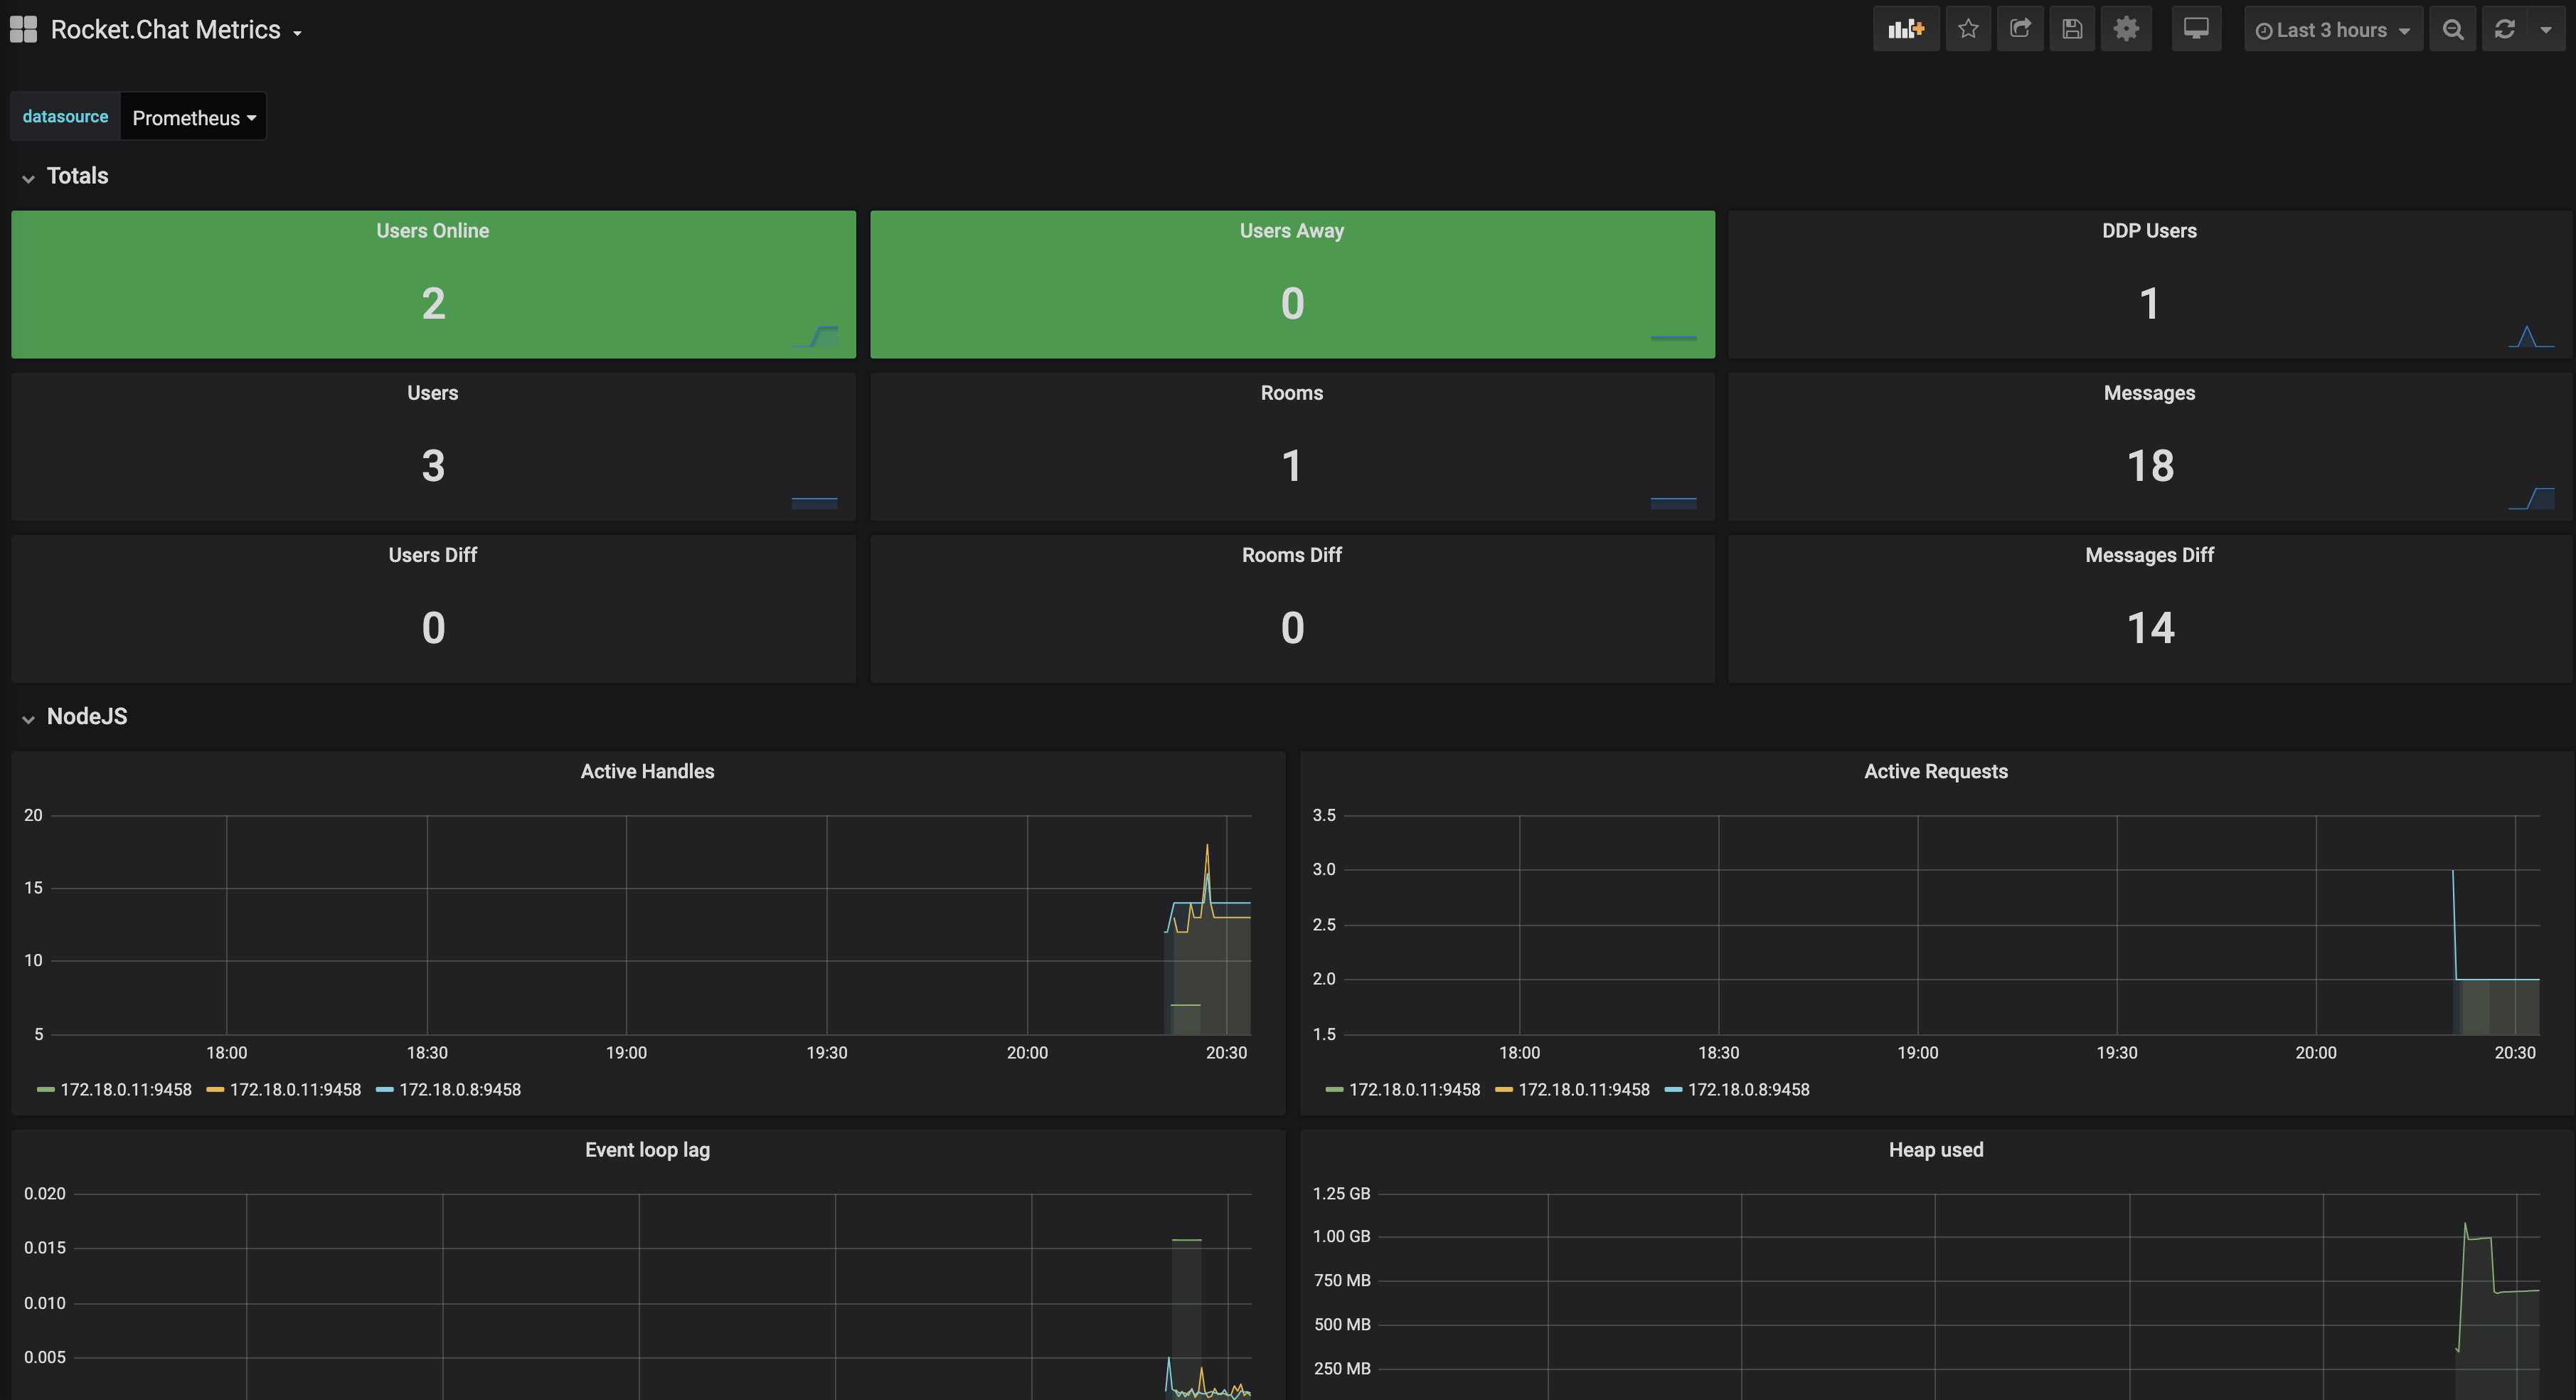Open the Last 3 hours time picker
The width and height of the screenshot is (2576, 1400).
pos(2332,30)
